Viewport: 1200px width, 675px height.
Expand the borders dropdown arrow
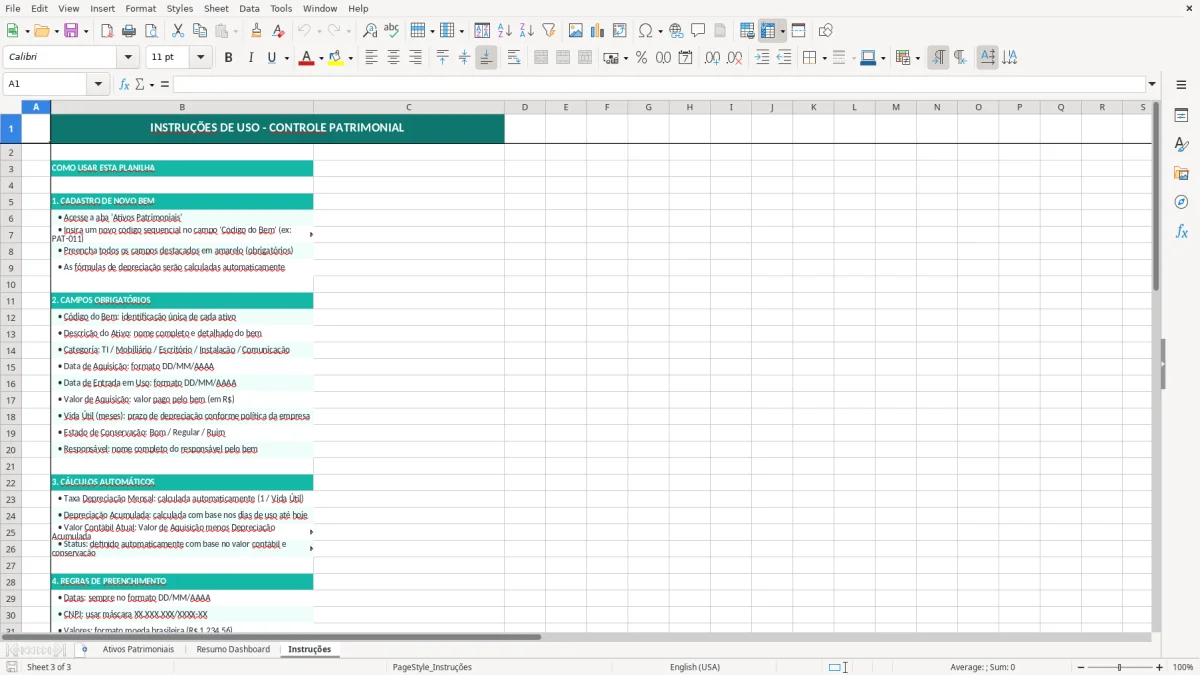[x=823, y=58]
